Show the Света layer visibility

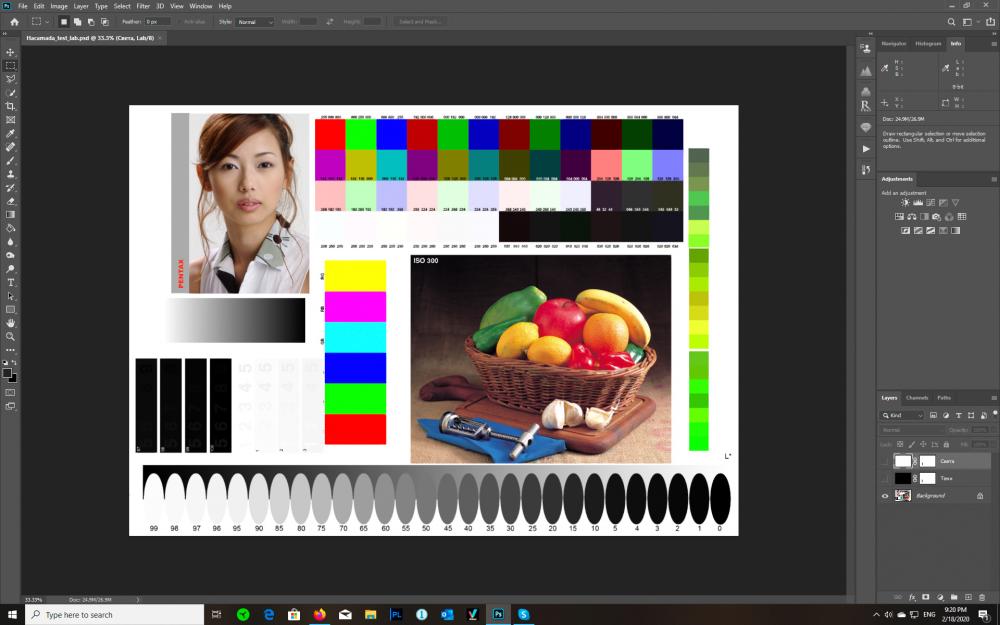[885, 461]
